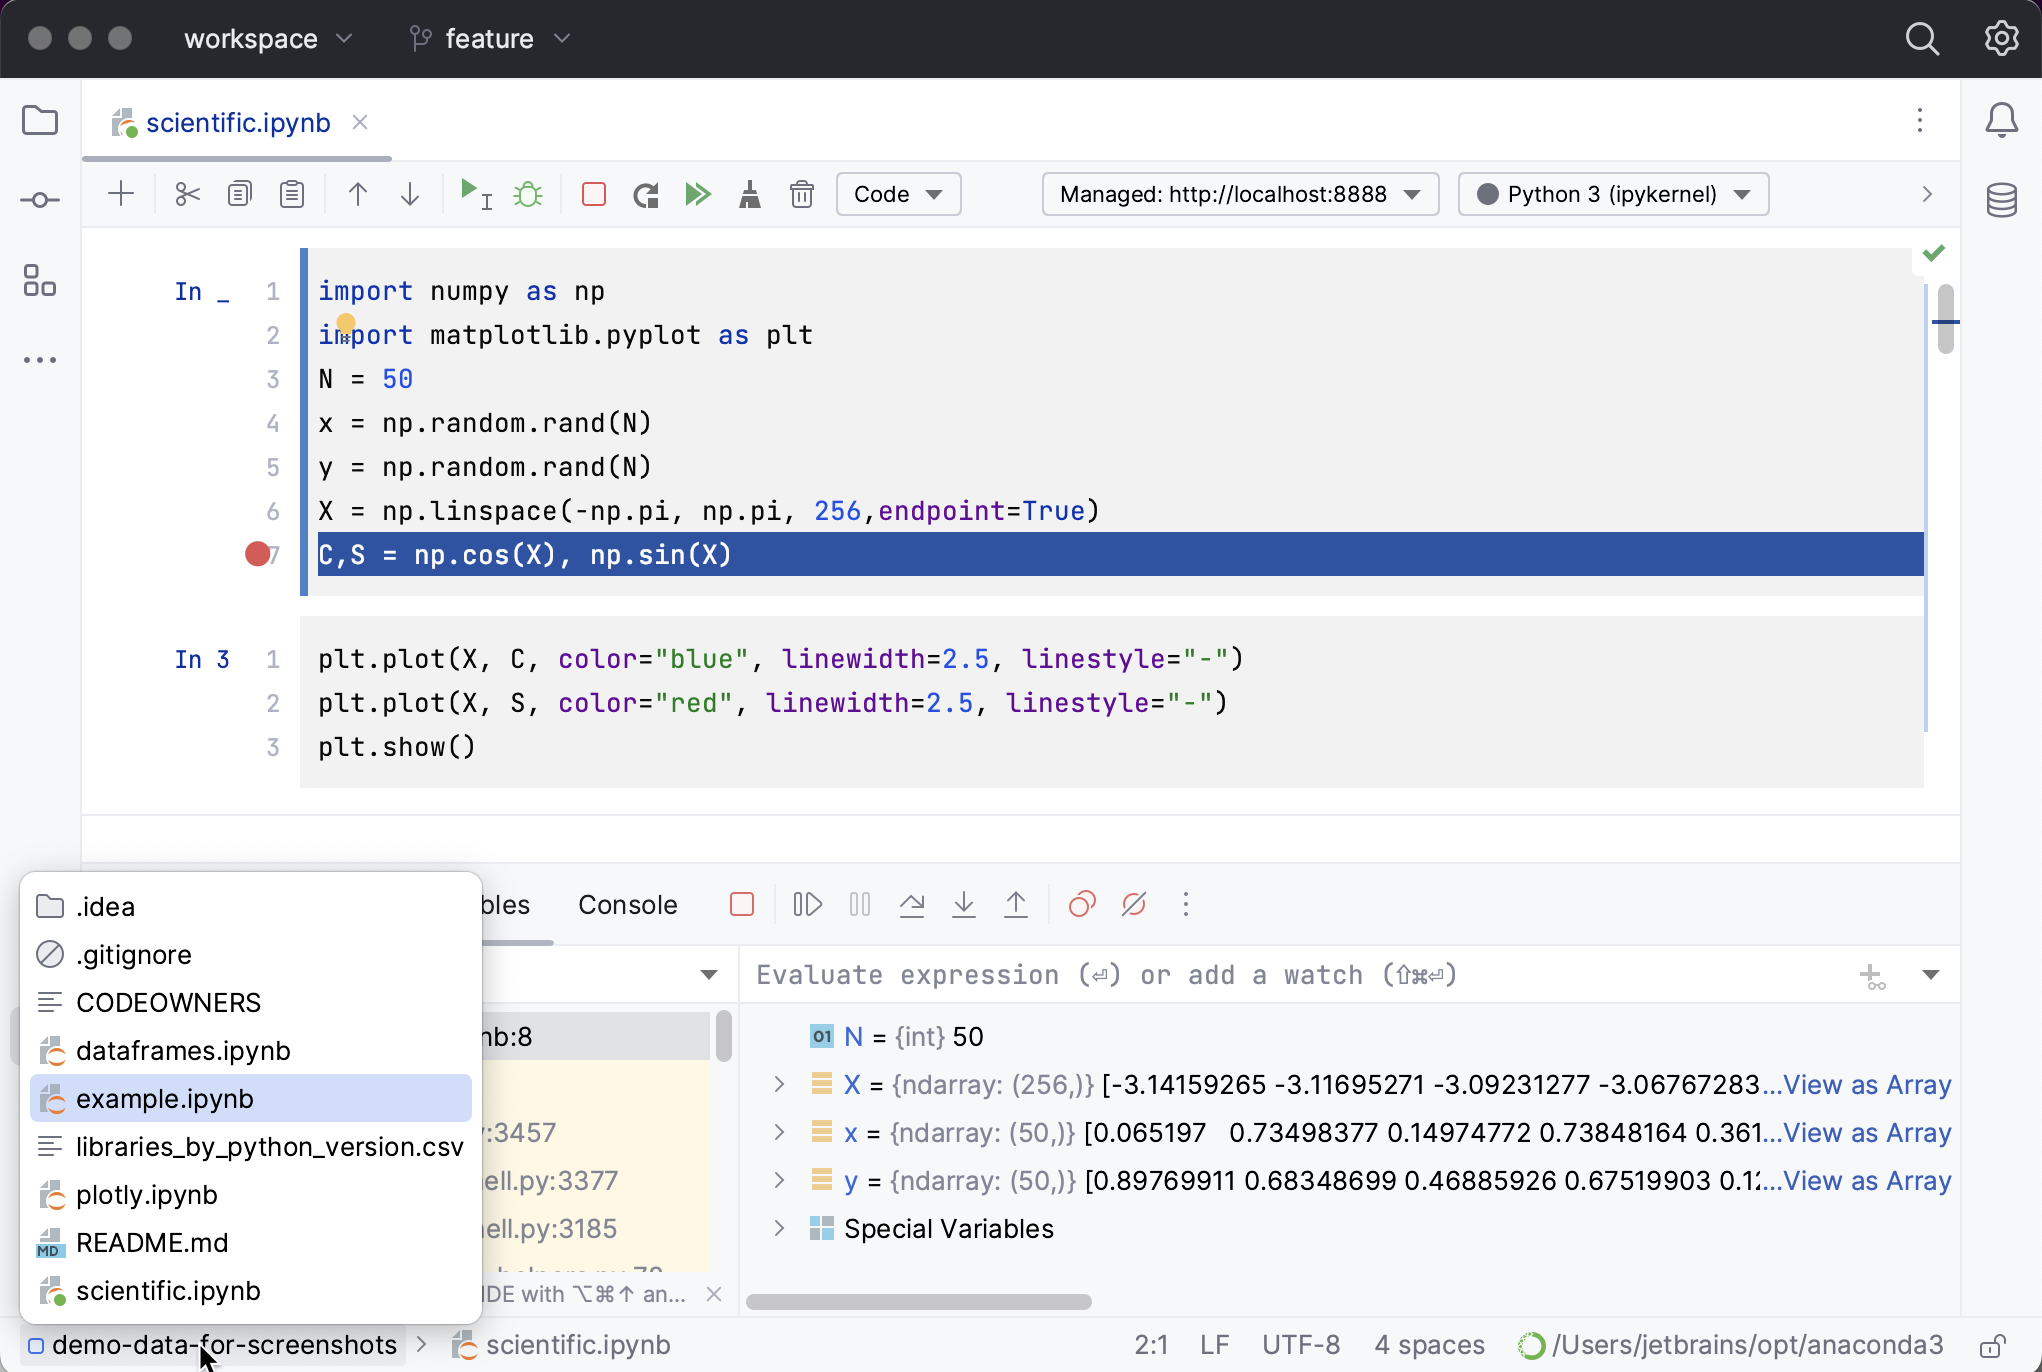Run all cells
The width and height of the screenshot is (2042, 1372).
click(698, 194)
